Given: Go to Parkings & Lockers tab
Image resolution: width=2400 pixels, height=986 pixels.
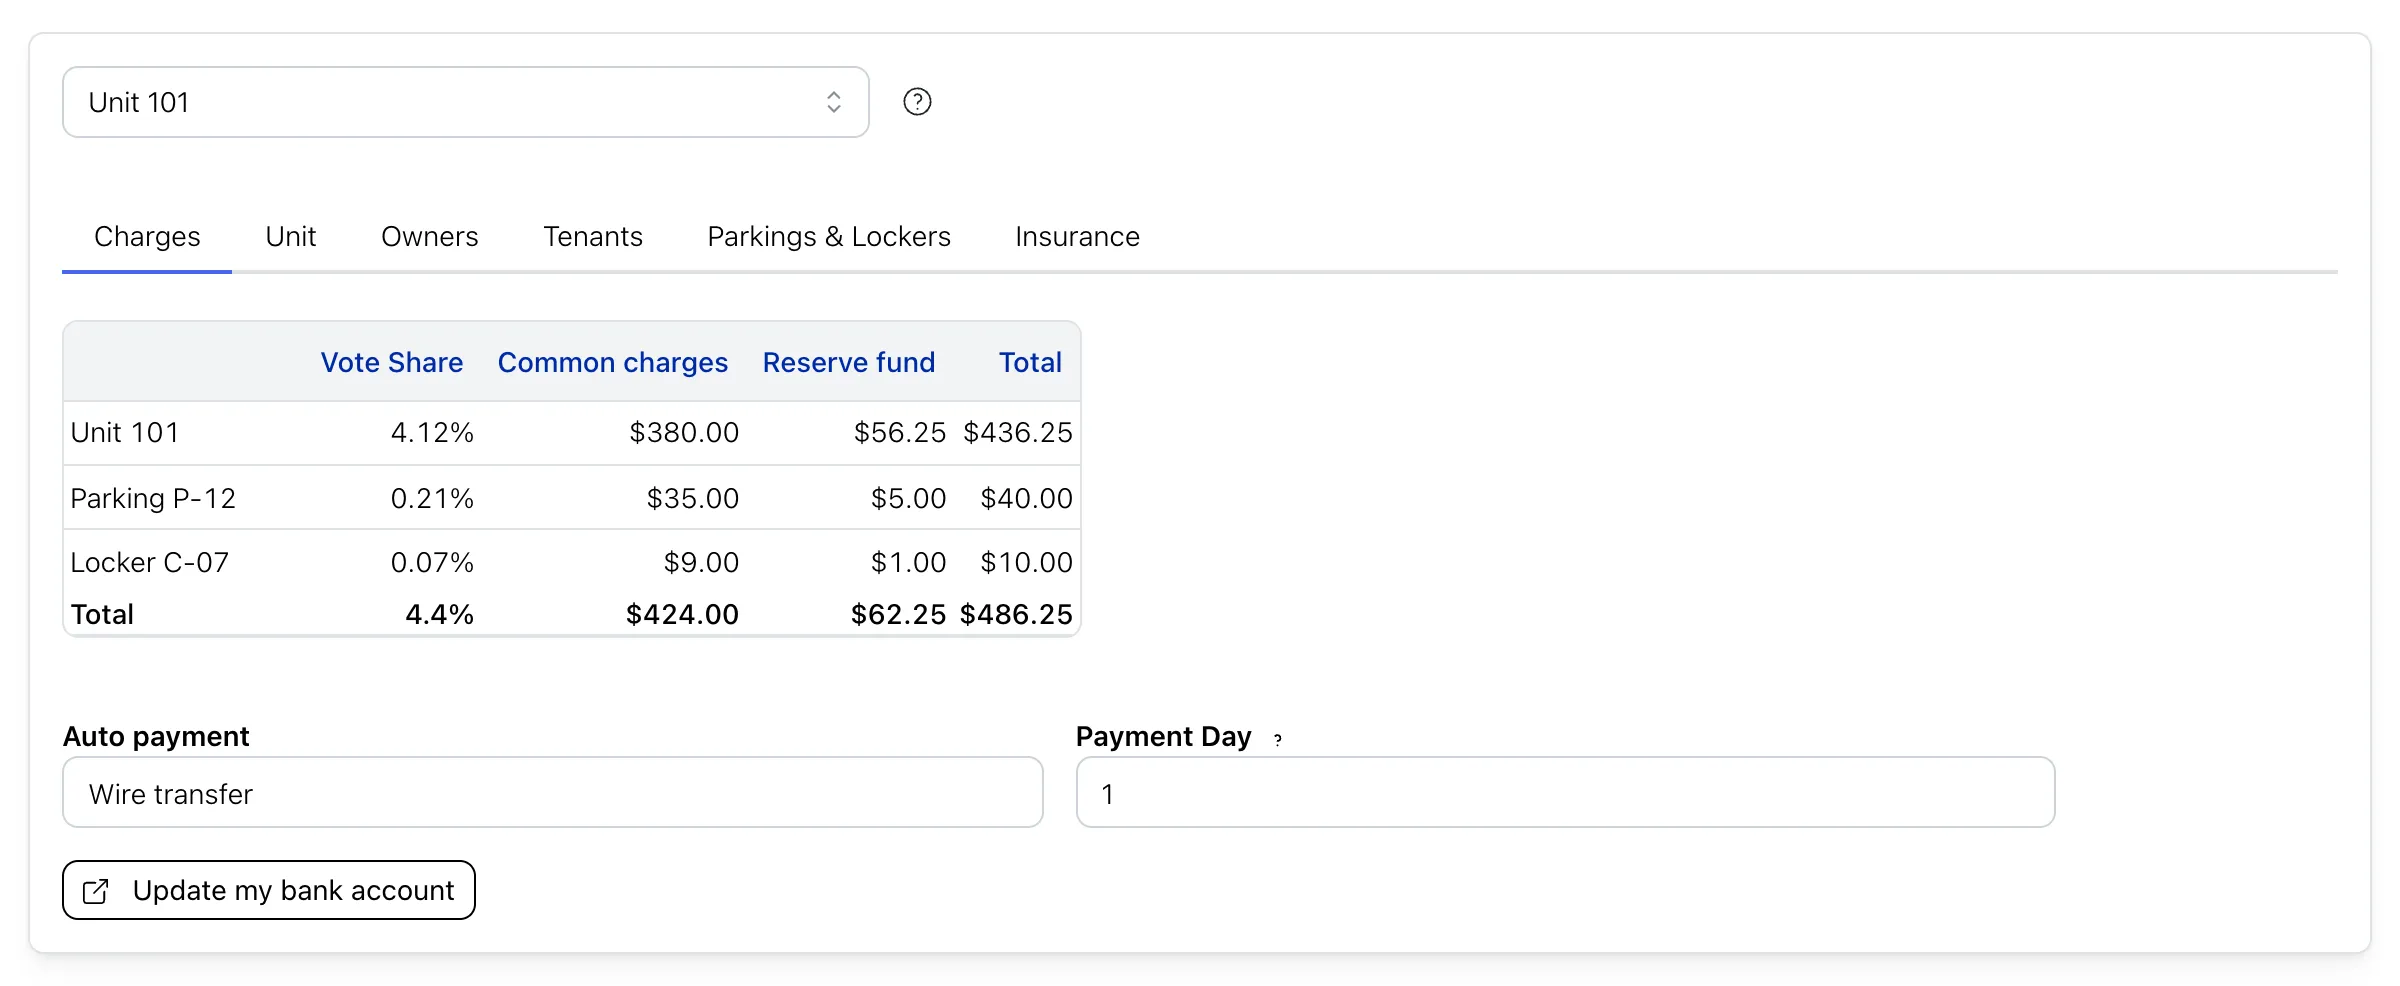Looking at the screenshot, I should [829, 237].
